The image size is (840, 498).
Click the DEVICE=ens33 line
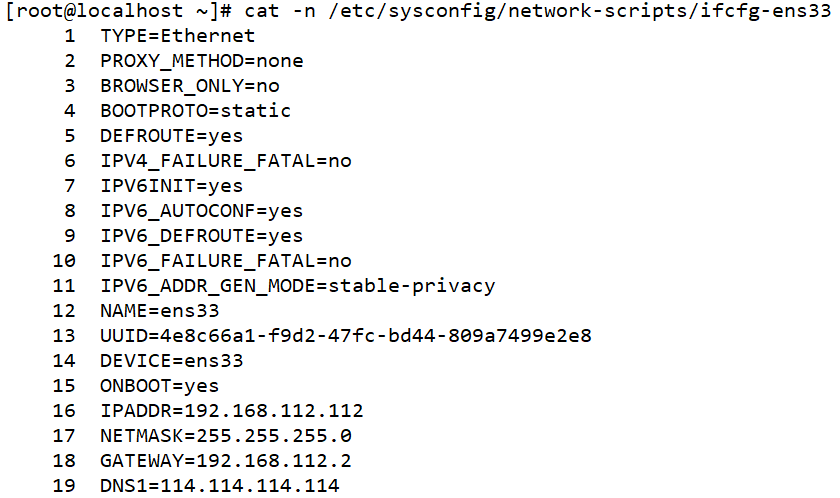pyautogui.click(x=171, y=361)
